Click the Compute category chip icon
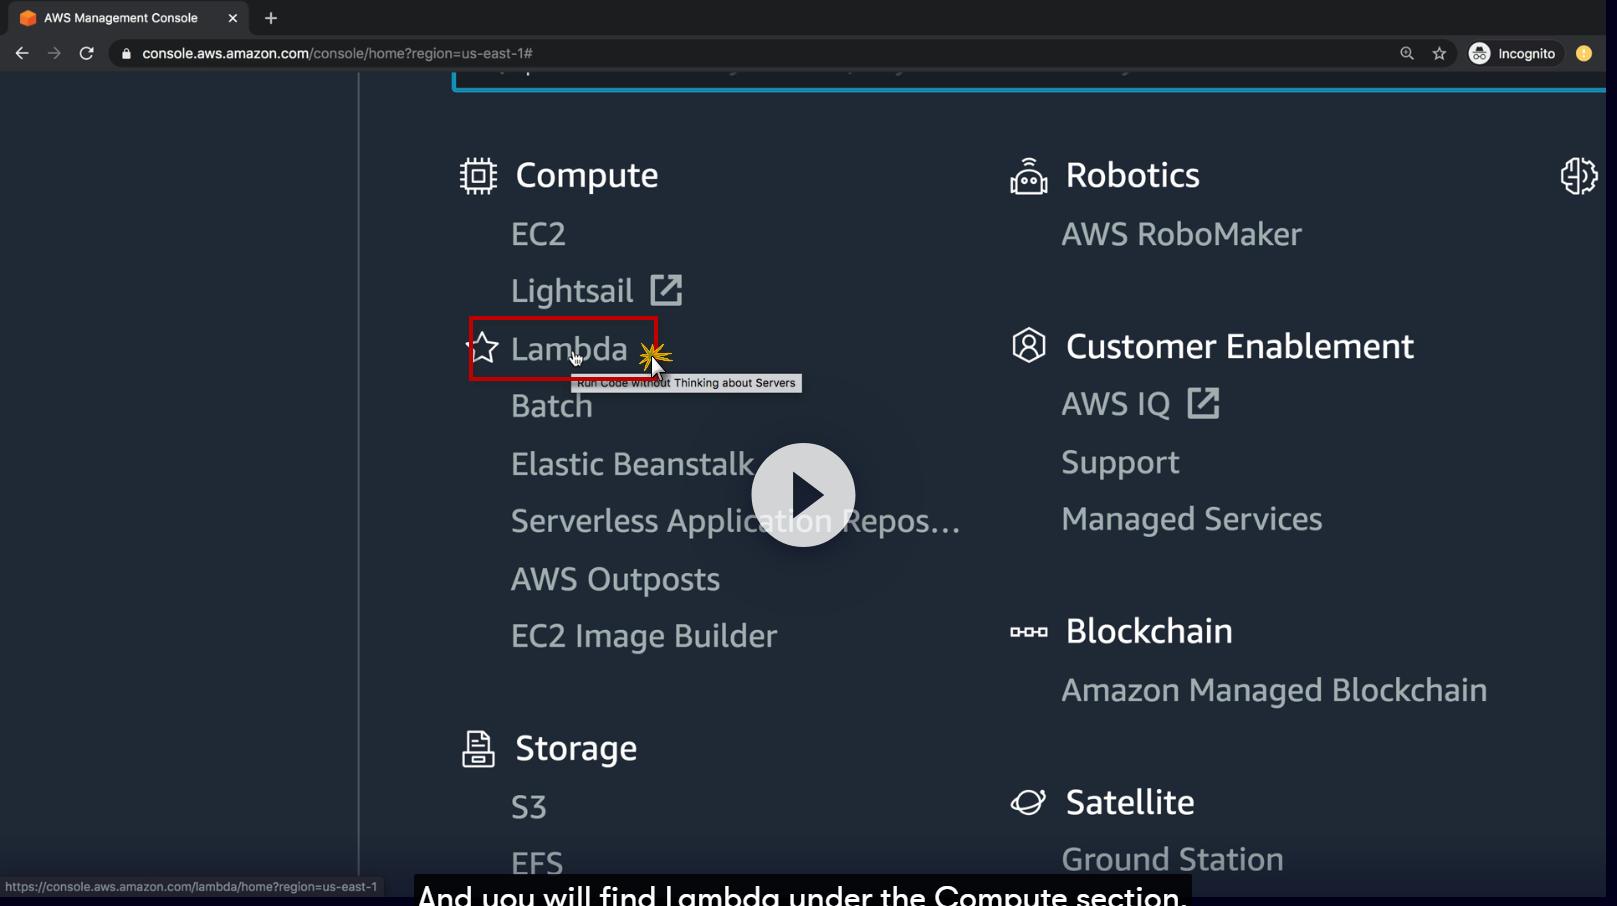This screenshot has height=906, width=1617. tap(478, 176)
